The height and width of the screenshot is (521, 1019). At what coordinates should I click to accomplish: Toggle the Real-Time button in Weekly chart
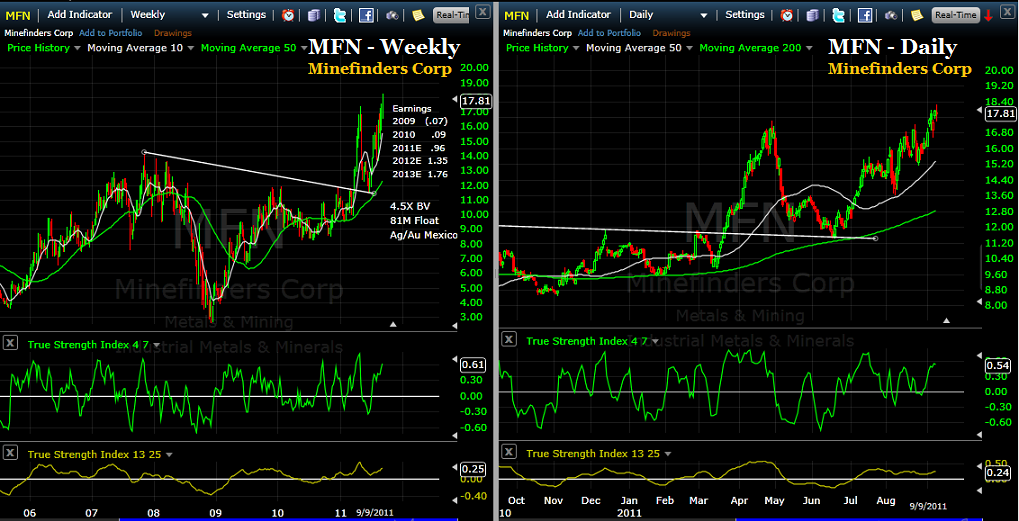coord(451,15)
